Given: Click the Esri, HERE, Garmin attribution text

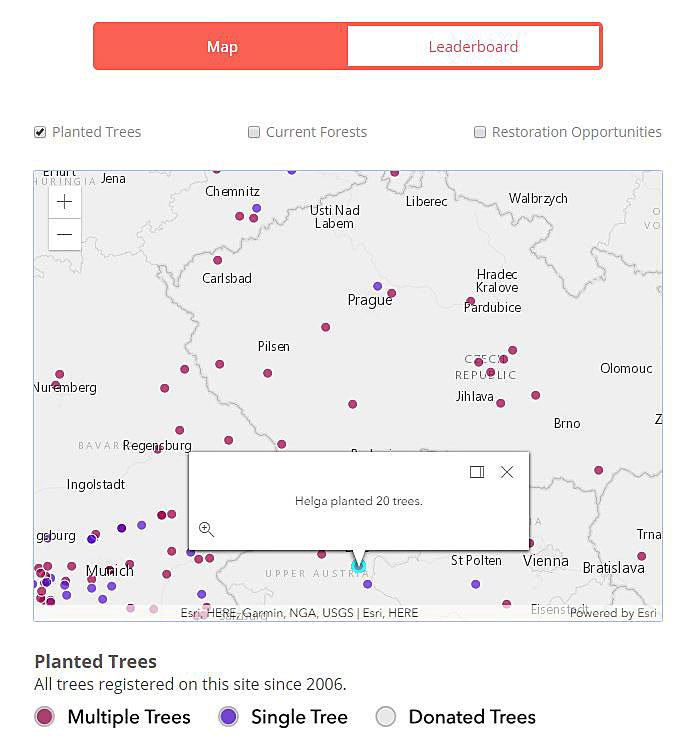Looking at the screenshot, I should coord(299,613).
